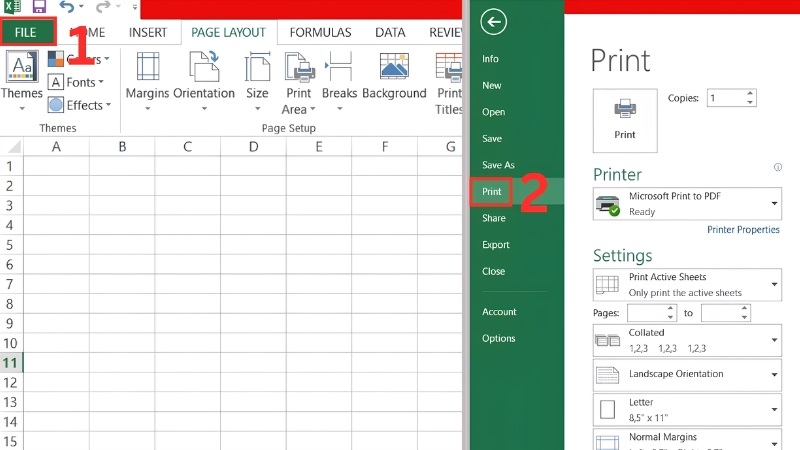The height and width of the screenshot is (450, 800).
Task: Open the Themes gallery button
Action: (21, 81)
